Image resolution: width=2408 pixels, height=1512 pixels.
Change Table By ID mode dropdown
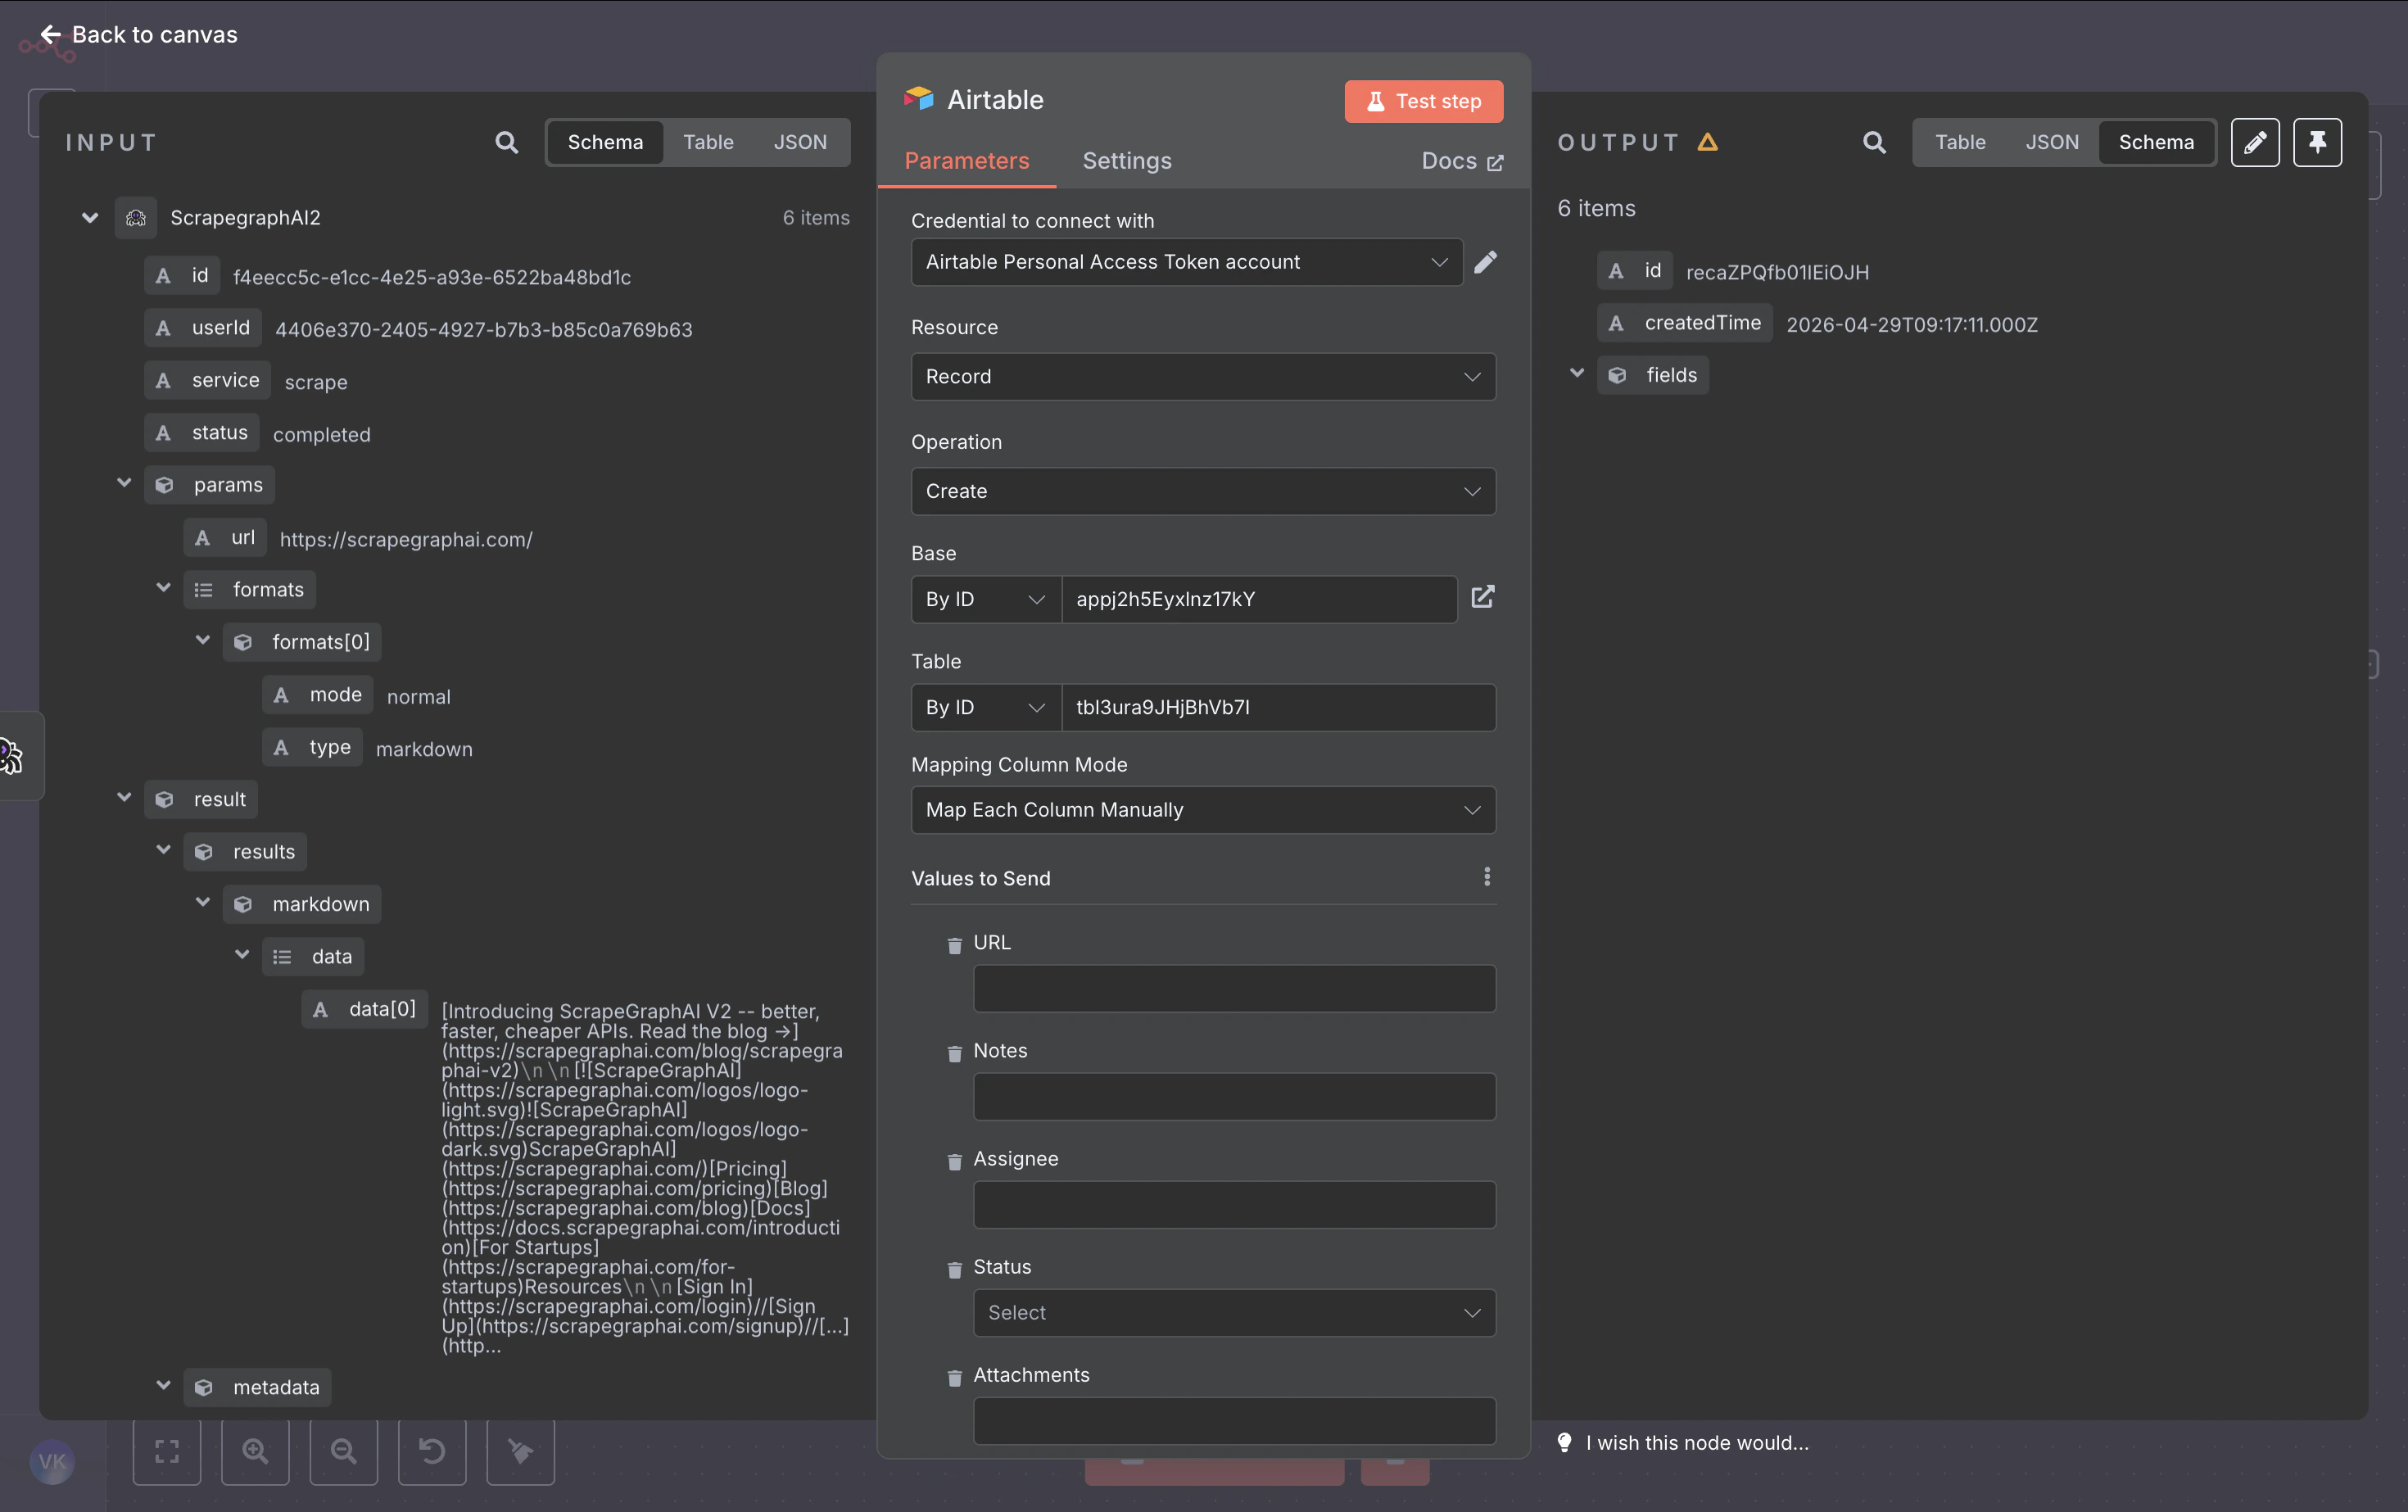pos(986,707)
